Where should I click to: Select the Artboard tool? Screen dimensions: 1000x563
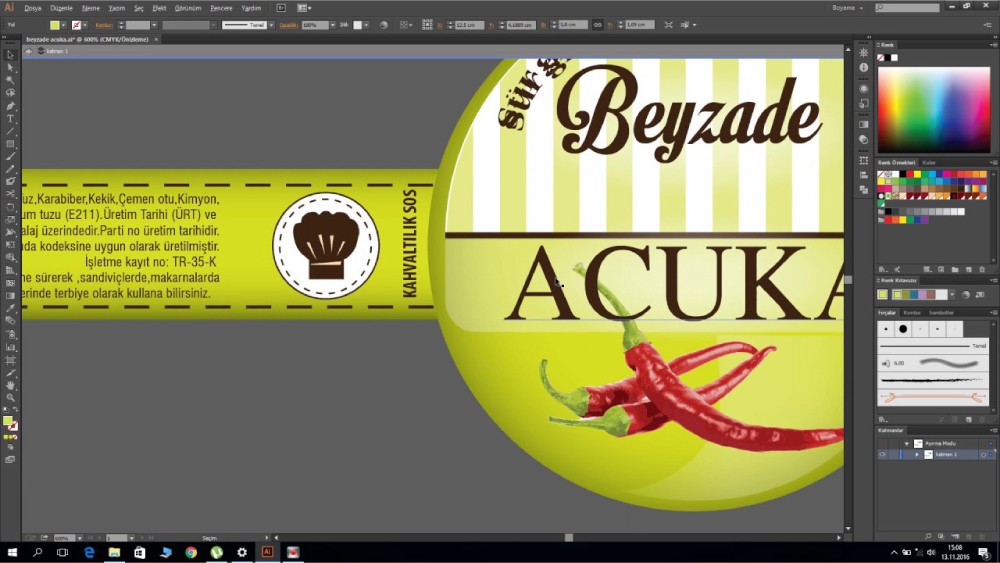(x=10, y=360)
